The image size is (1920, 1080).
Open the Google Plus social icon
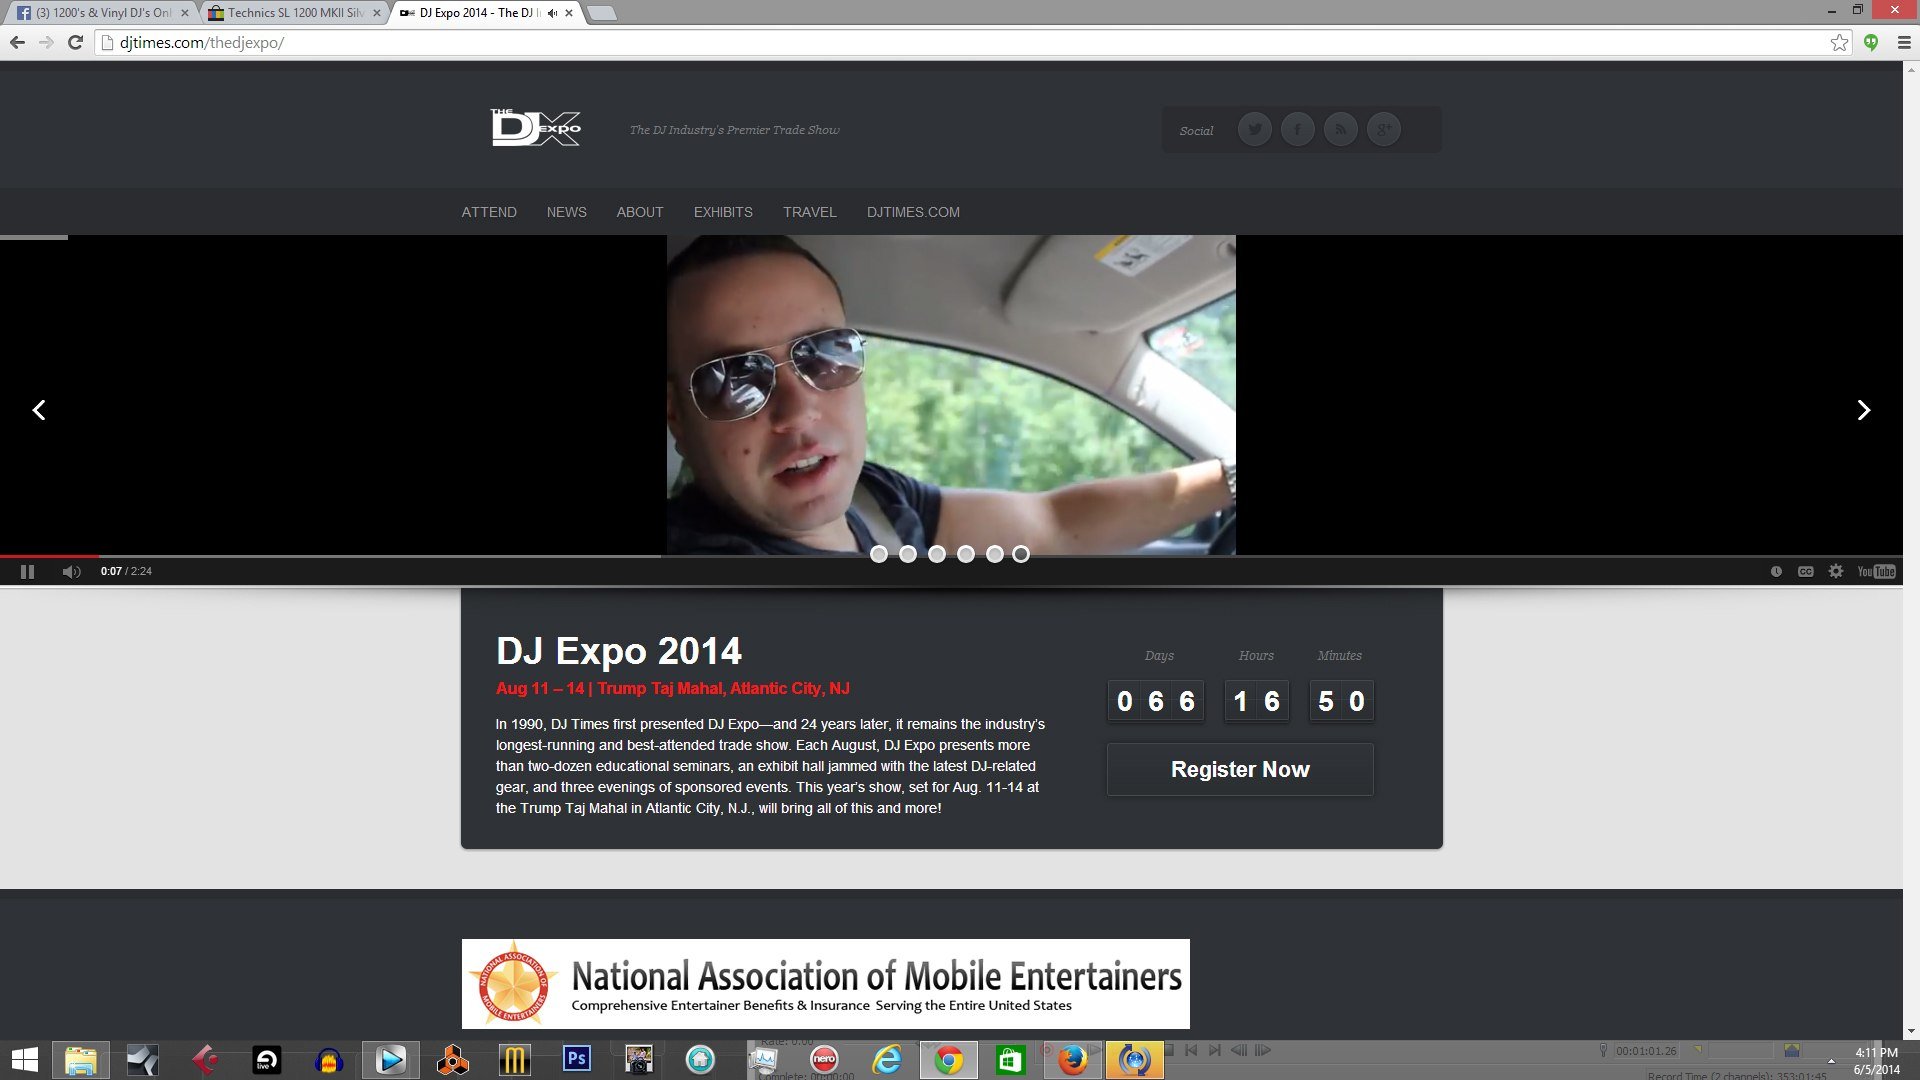tap(1384, 130)
